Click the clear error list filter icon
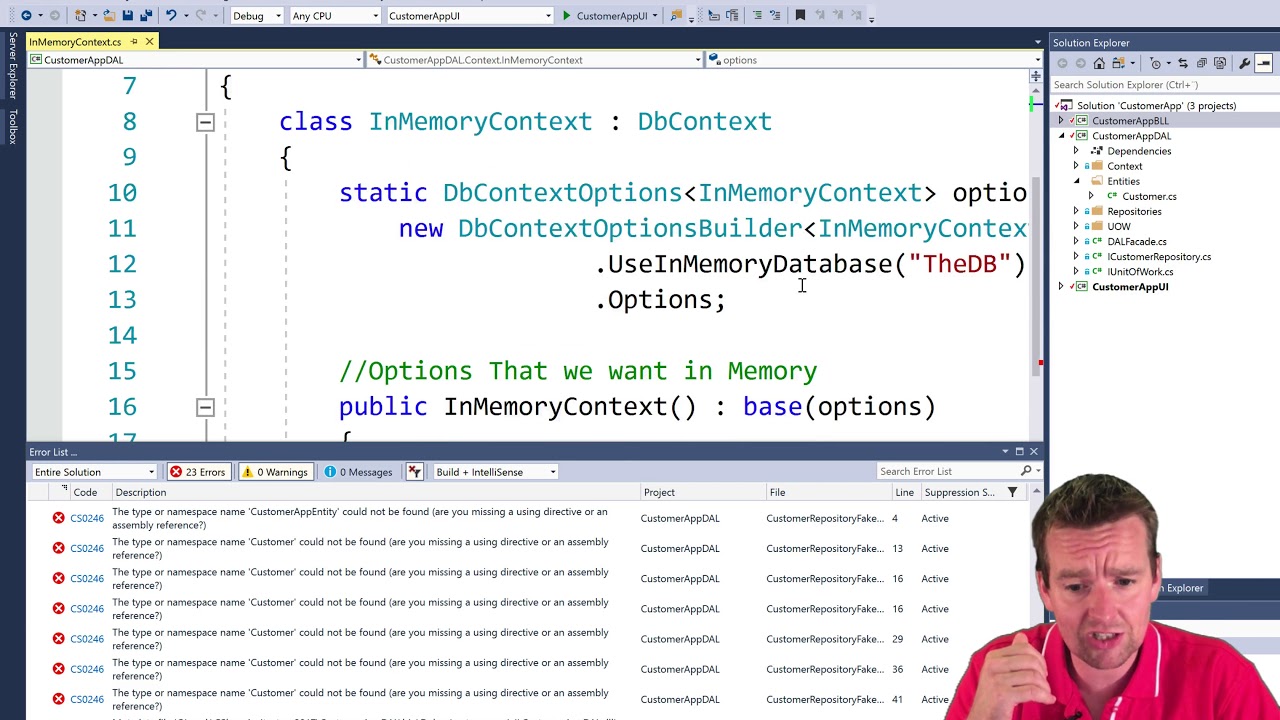Image resolution: width=1280 pixels, height=720 pixels. [415, 472]
